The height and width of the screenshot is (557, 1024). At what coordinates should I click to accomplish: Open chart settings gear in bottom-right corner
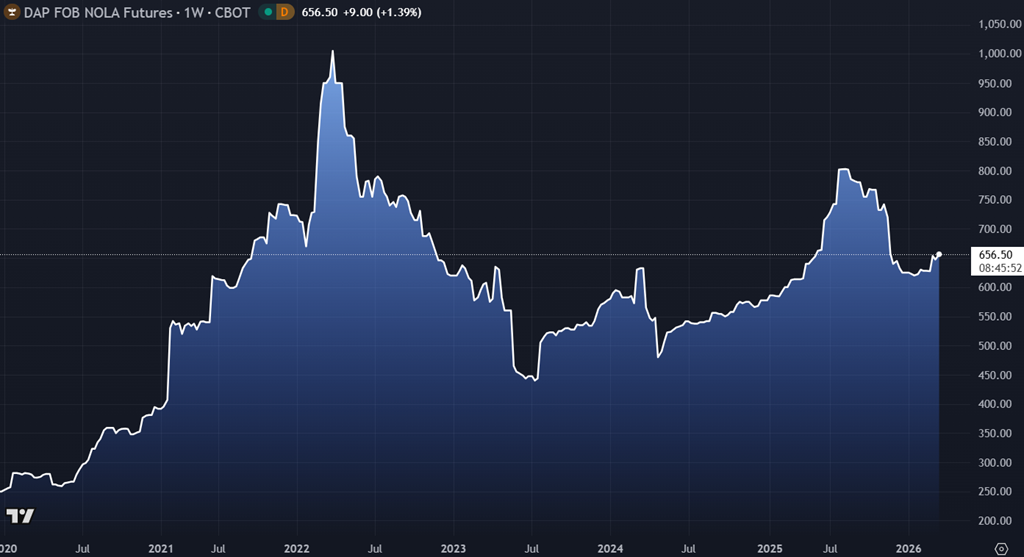[x=1000, y=548]
